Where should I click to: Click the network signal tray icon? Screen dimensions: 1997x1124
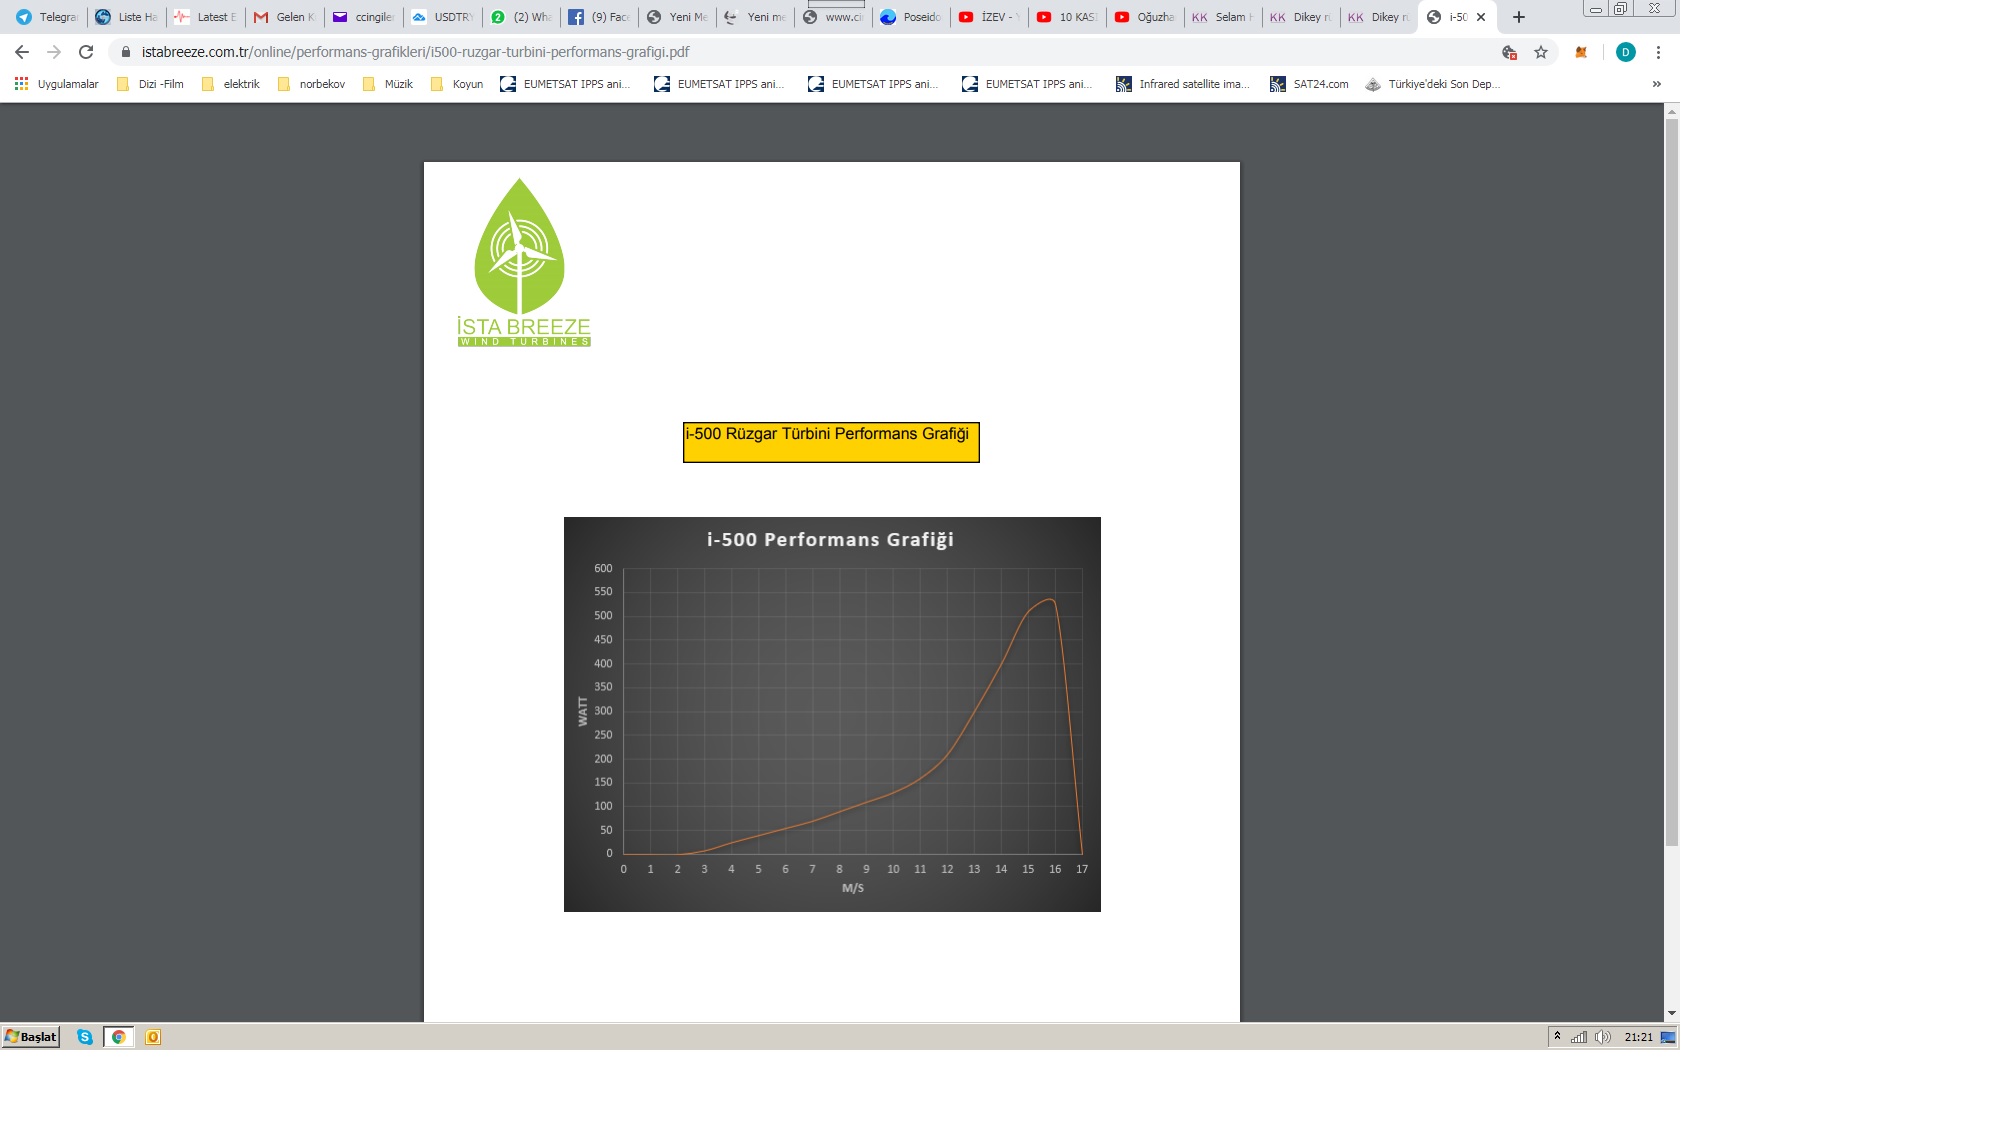point(1579,1037)
